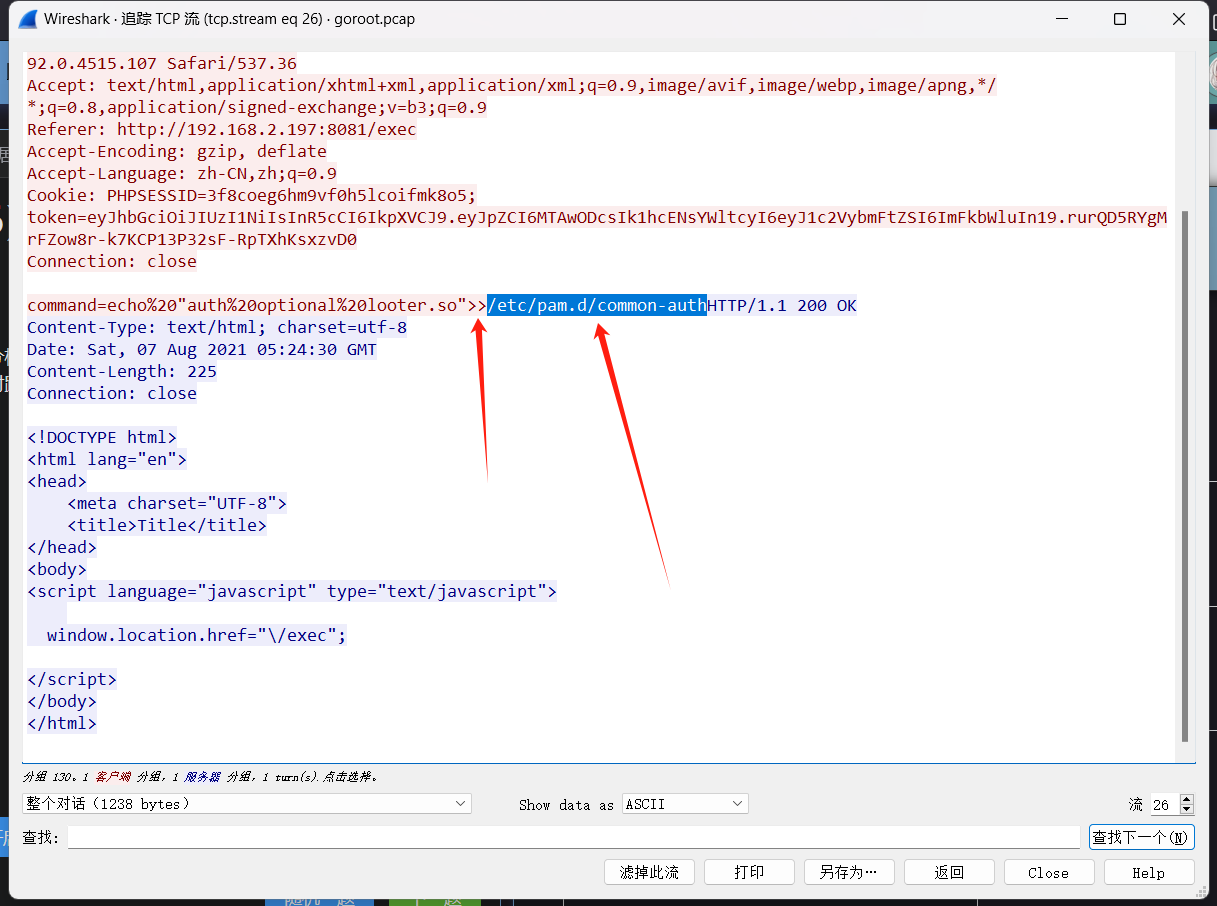Click the closing </html> line

coord(62,723)
